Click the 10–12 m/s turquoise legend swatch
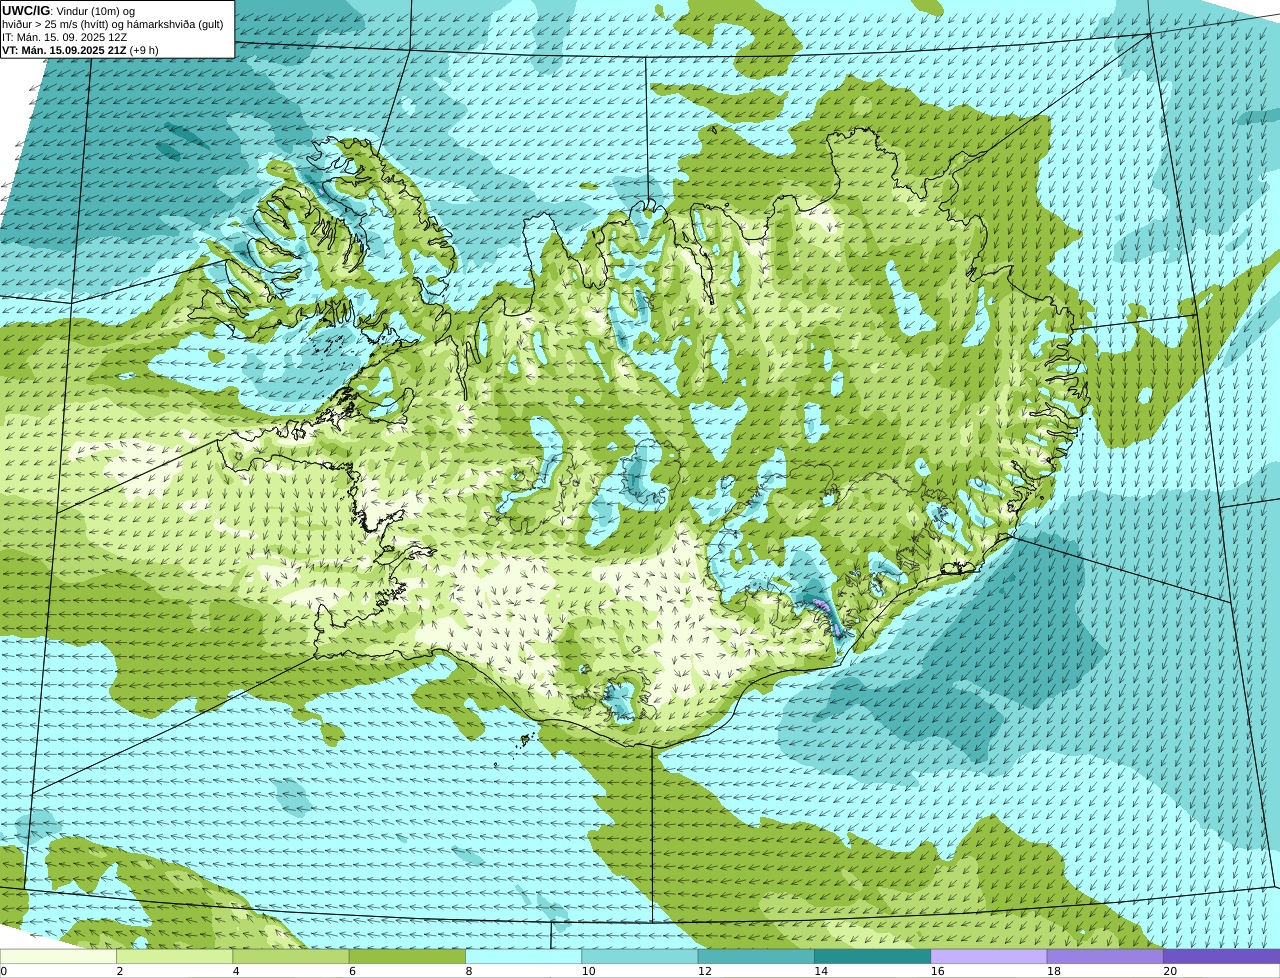The image size is (1280, 978). coord(640,956)
